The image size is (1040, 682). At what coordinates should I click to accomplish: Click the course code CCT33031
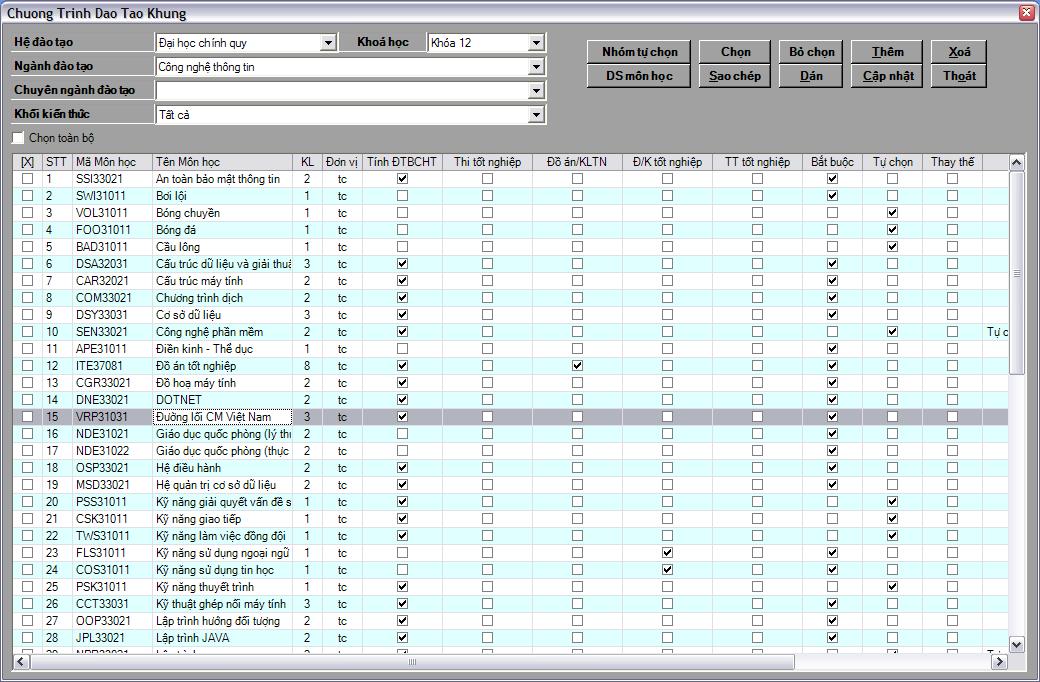[102, 604]
